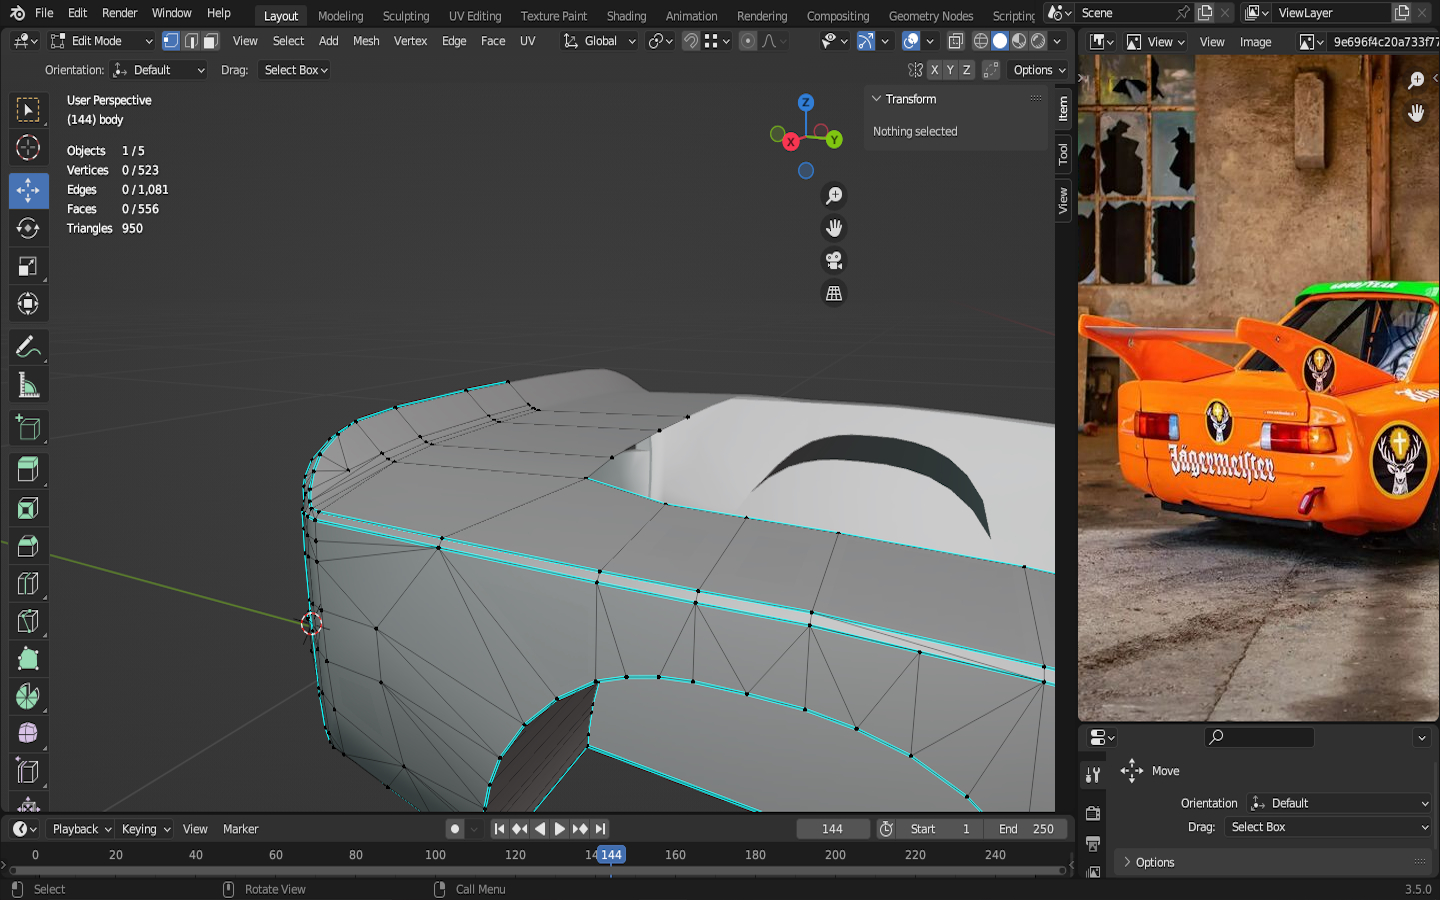This screenshot has width=1440, height=900.
Task: Select the Cursor tool in toolbar
Action: [x=28, y=148]
